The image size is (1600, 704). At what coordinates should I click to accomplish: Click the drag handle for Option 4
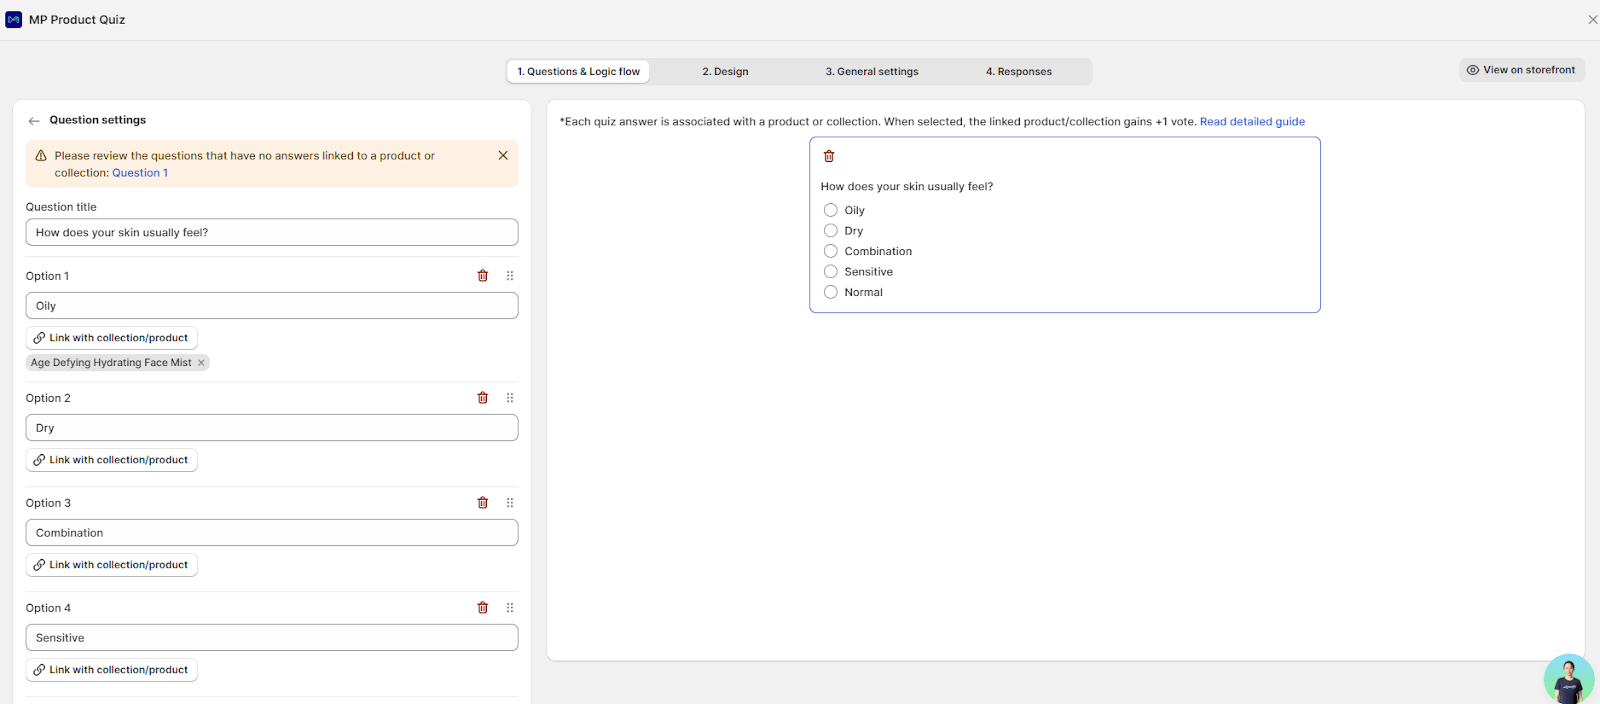[510, 608]
